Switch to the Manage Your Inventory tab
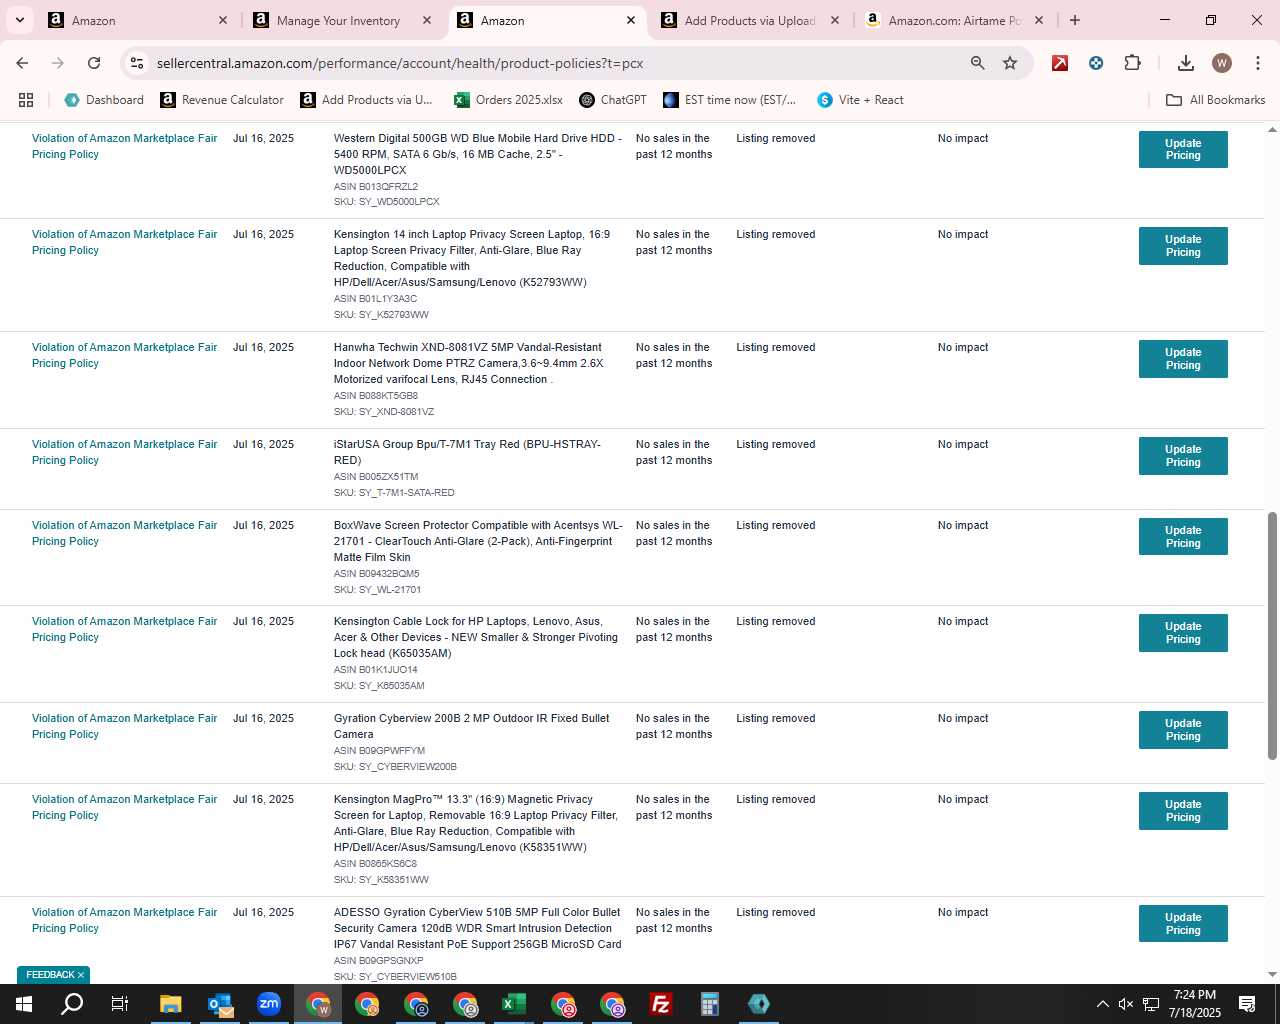This screenshot has width=1280, height=1024. (x=338, y=20)
